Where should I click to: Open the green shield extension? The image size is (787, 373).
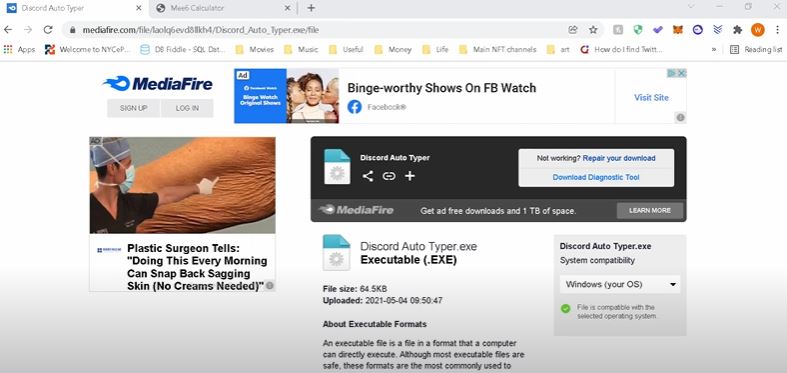coord(638,30)
